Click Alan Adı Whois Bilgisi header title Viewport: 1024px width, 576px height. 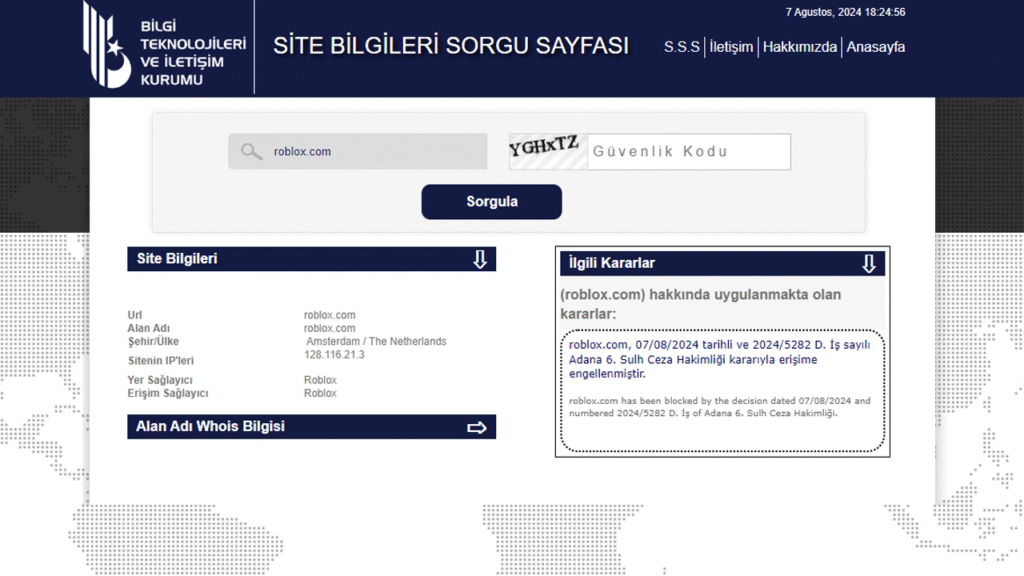coord(210,426)
